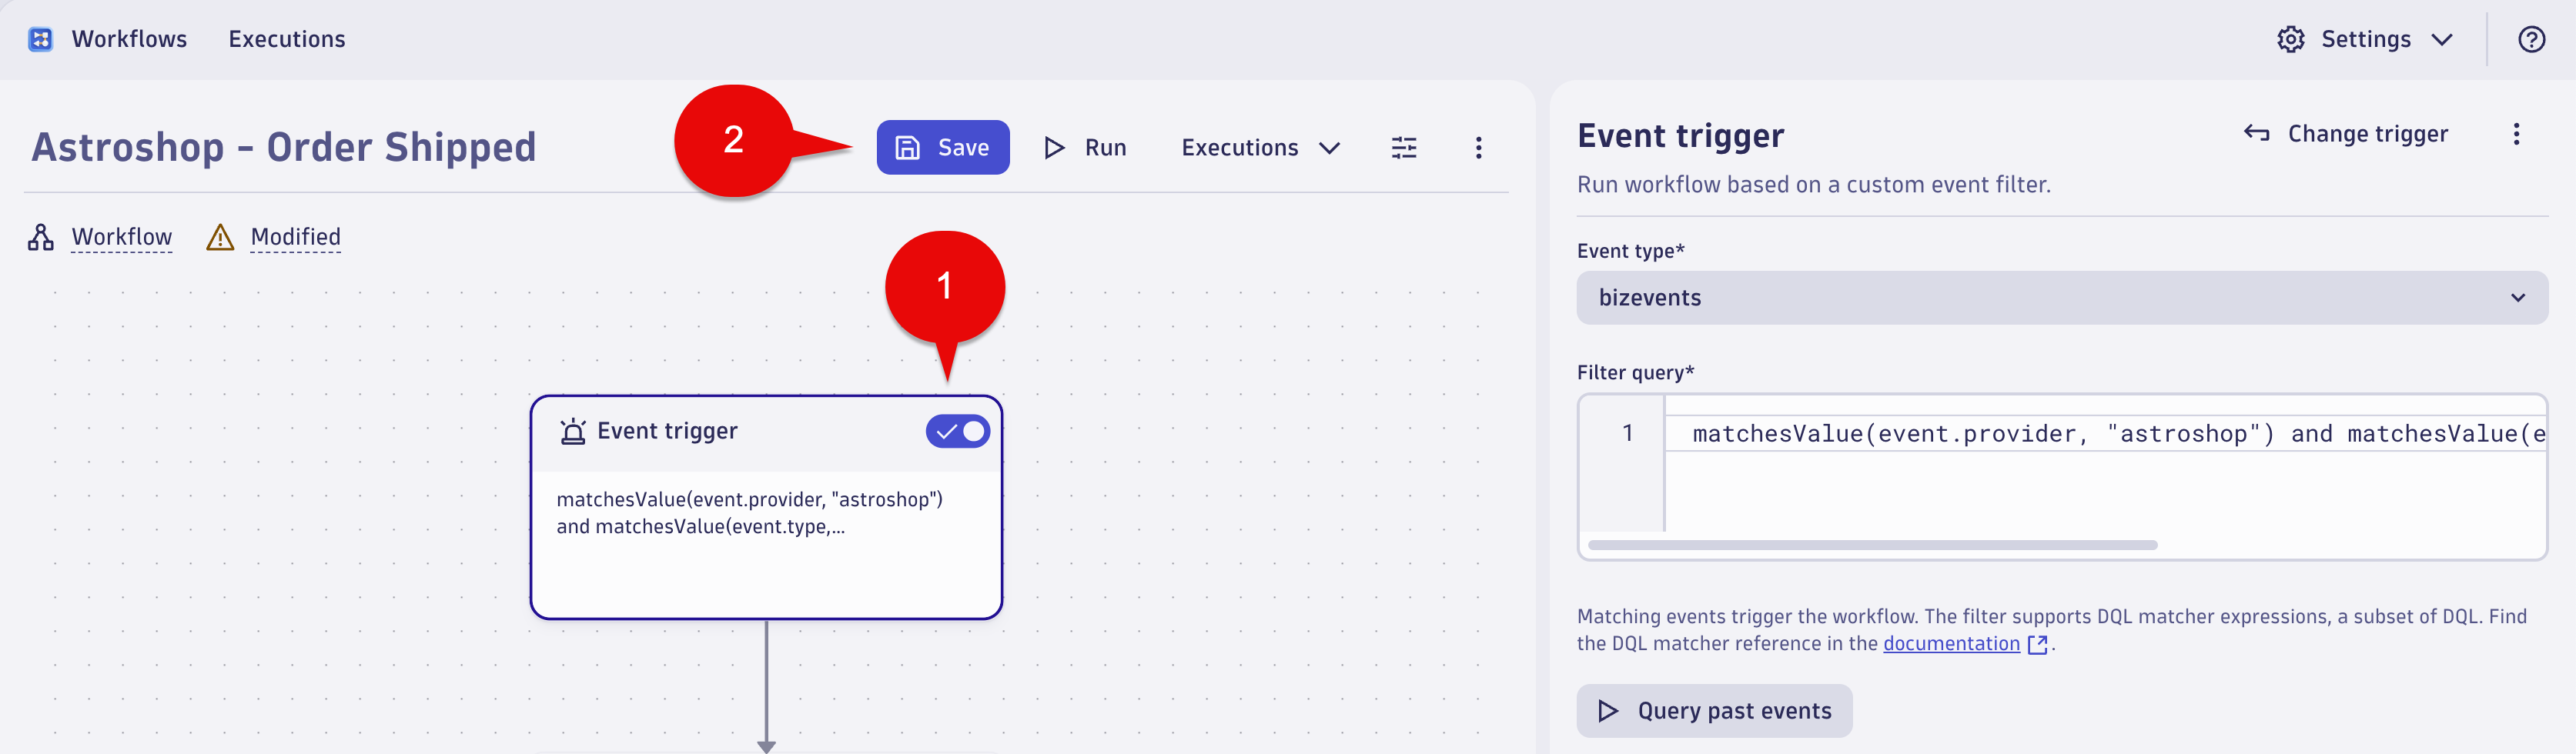Click the Event trigger alarm icon
Screen dimensions: 2576x754
pyautogui.click(x=573, y=431)
